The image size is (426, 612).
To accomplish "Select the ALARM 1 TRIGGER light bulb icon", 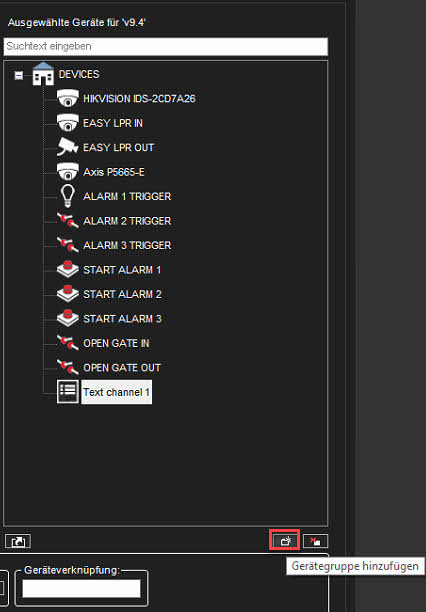I will tap(68, 196).
